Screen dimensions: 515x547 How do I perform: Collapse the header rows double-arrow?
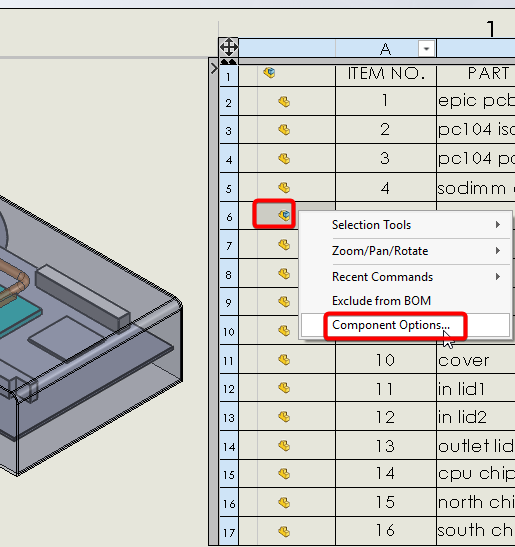click(229, 62)
